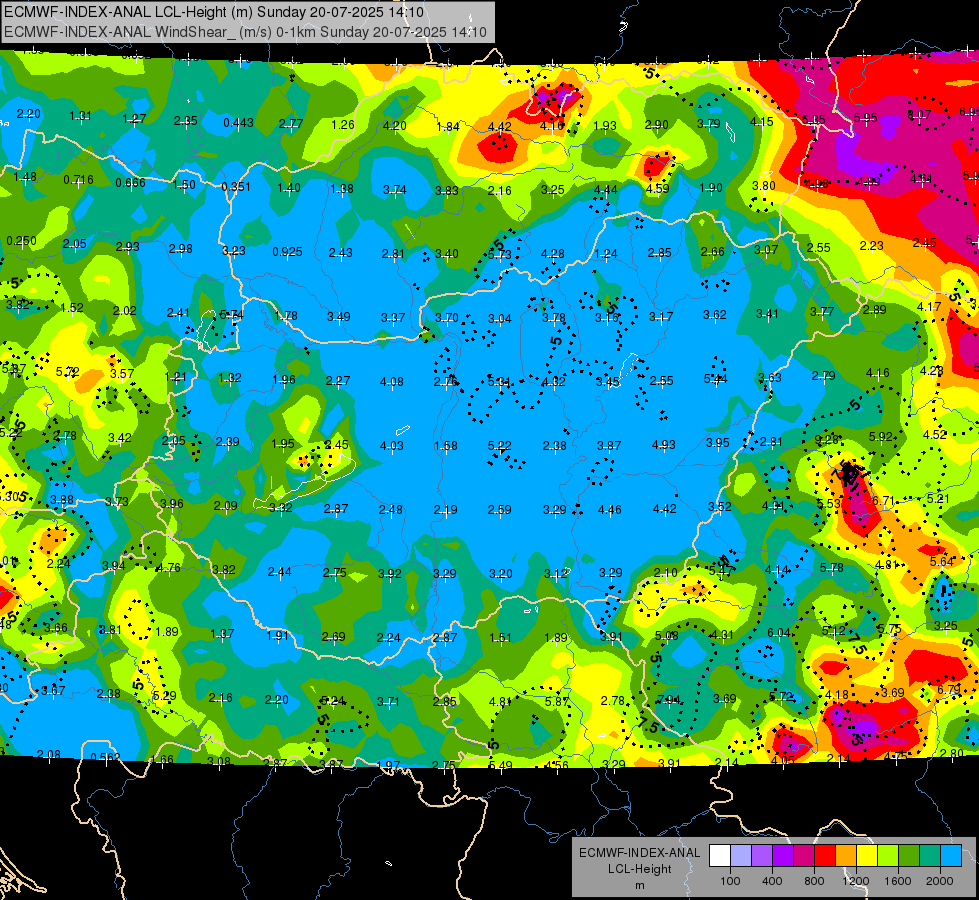Image resolution: width=979 pixels, height=900 pixels.
Task: Click the wind shear value "4.76"
Action: coord(168,568)
